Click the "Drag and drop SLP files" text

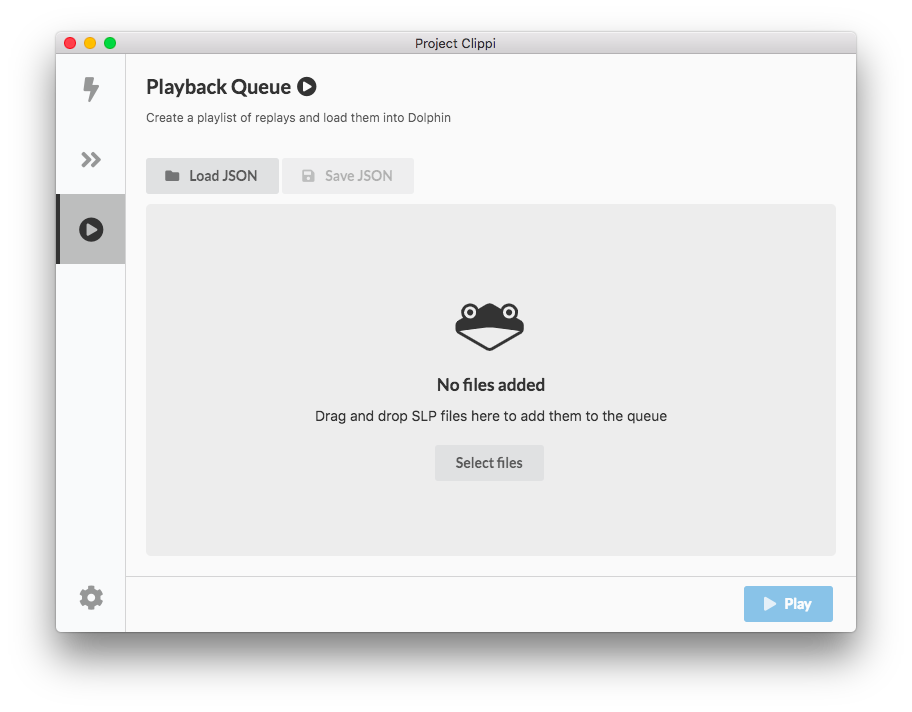pos(491,416)
